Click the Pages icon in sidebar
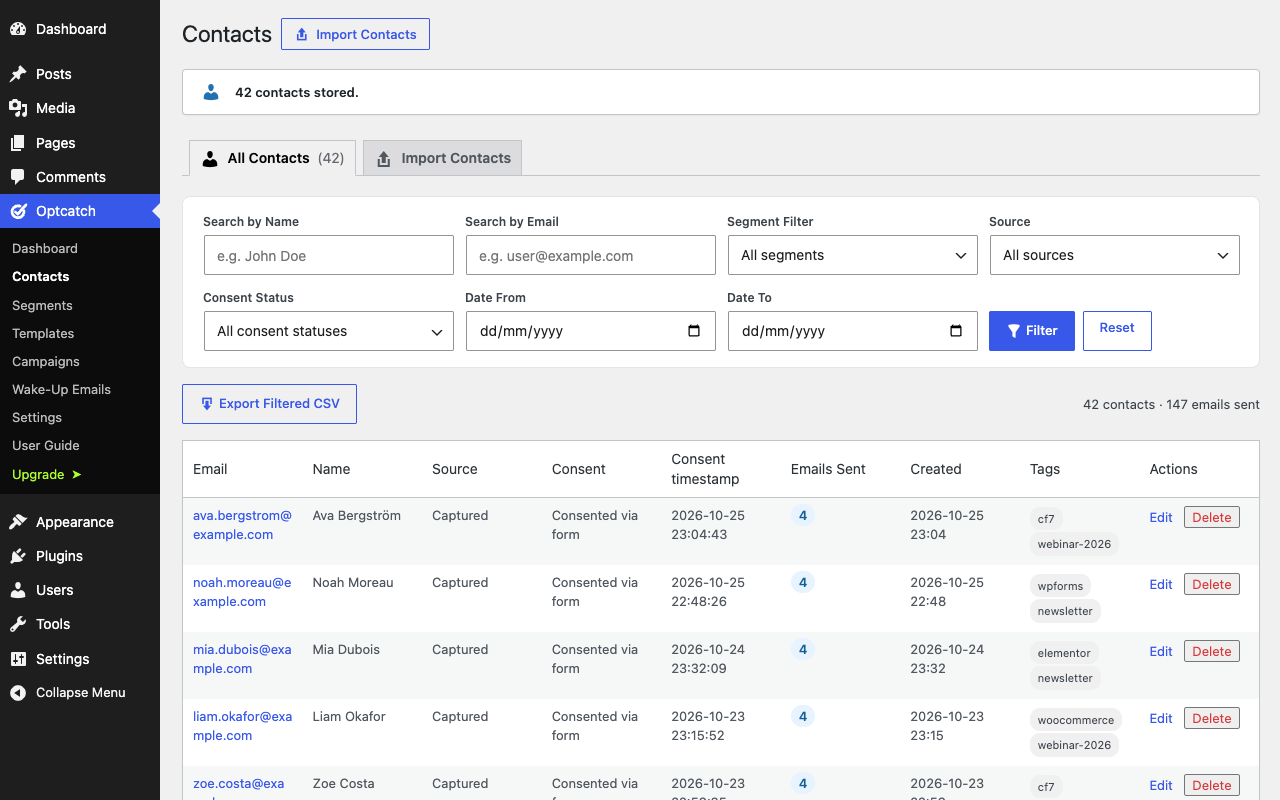 pyautogui.click(x=18, y=143)
